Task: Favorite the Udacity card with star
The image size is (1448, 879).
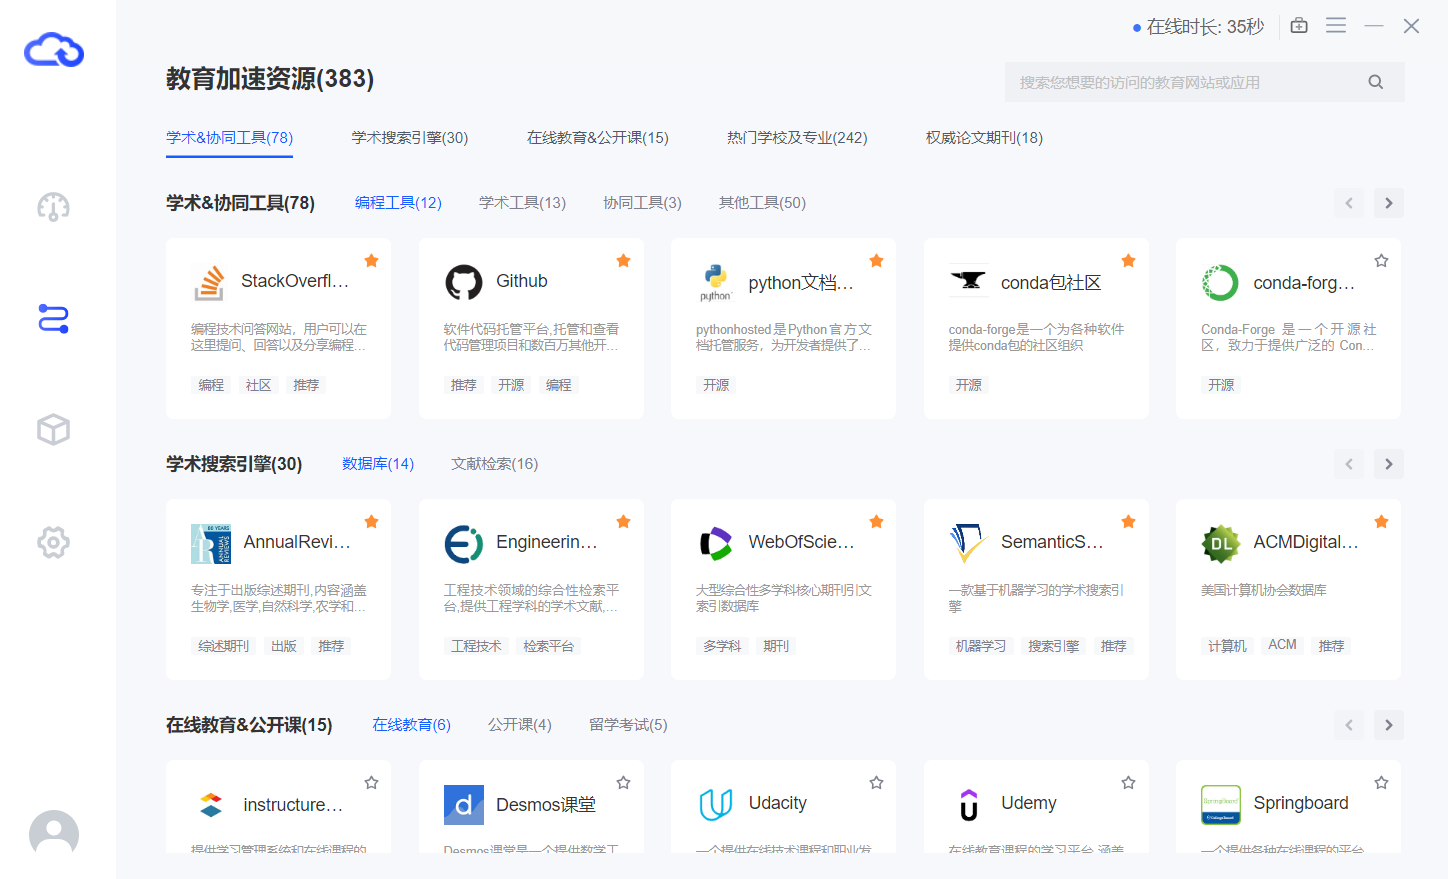Action: coord(876,783)
